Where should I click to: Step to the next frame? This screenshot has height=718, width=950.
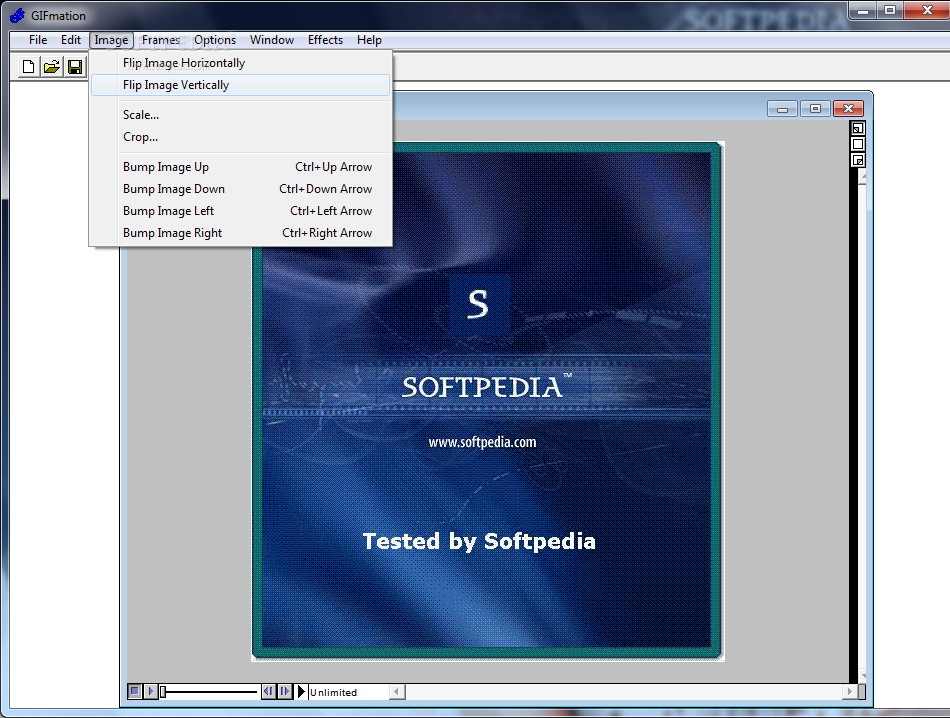(285, 691)
